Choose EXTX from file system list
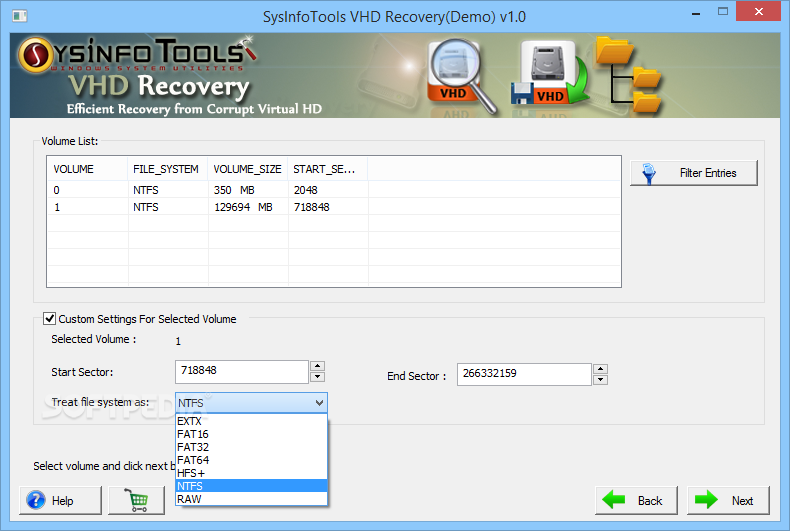Image resolution: width=790 pixels, height=531 pixels. pyautogui.click(x=252, y=421)
